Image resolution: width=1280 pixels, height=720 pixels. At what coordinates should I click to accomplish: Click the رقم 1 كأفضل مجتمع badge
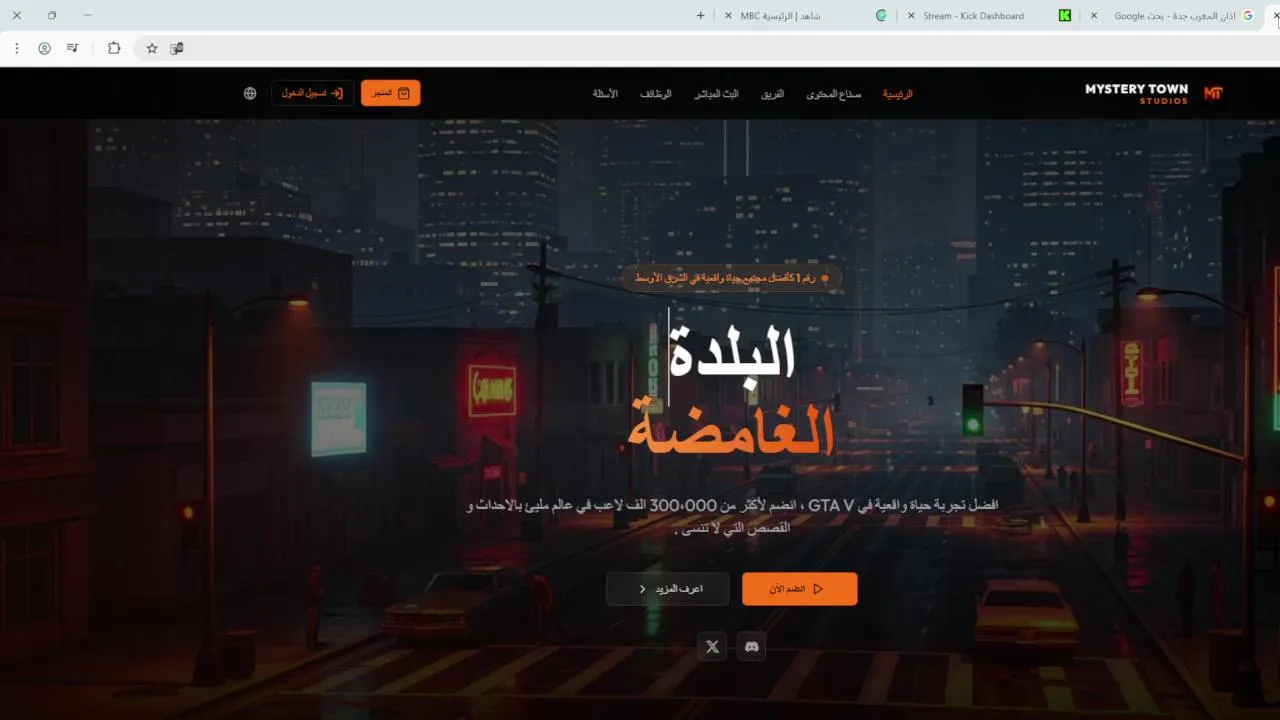click(732, 278)
